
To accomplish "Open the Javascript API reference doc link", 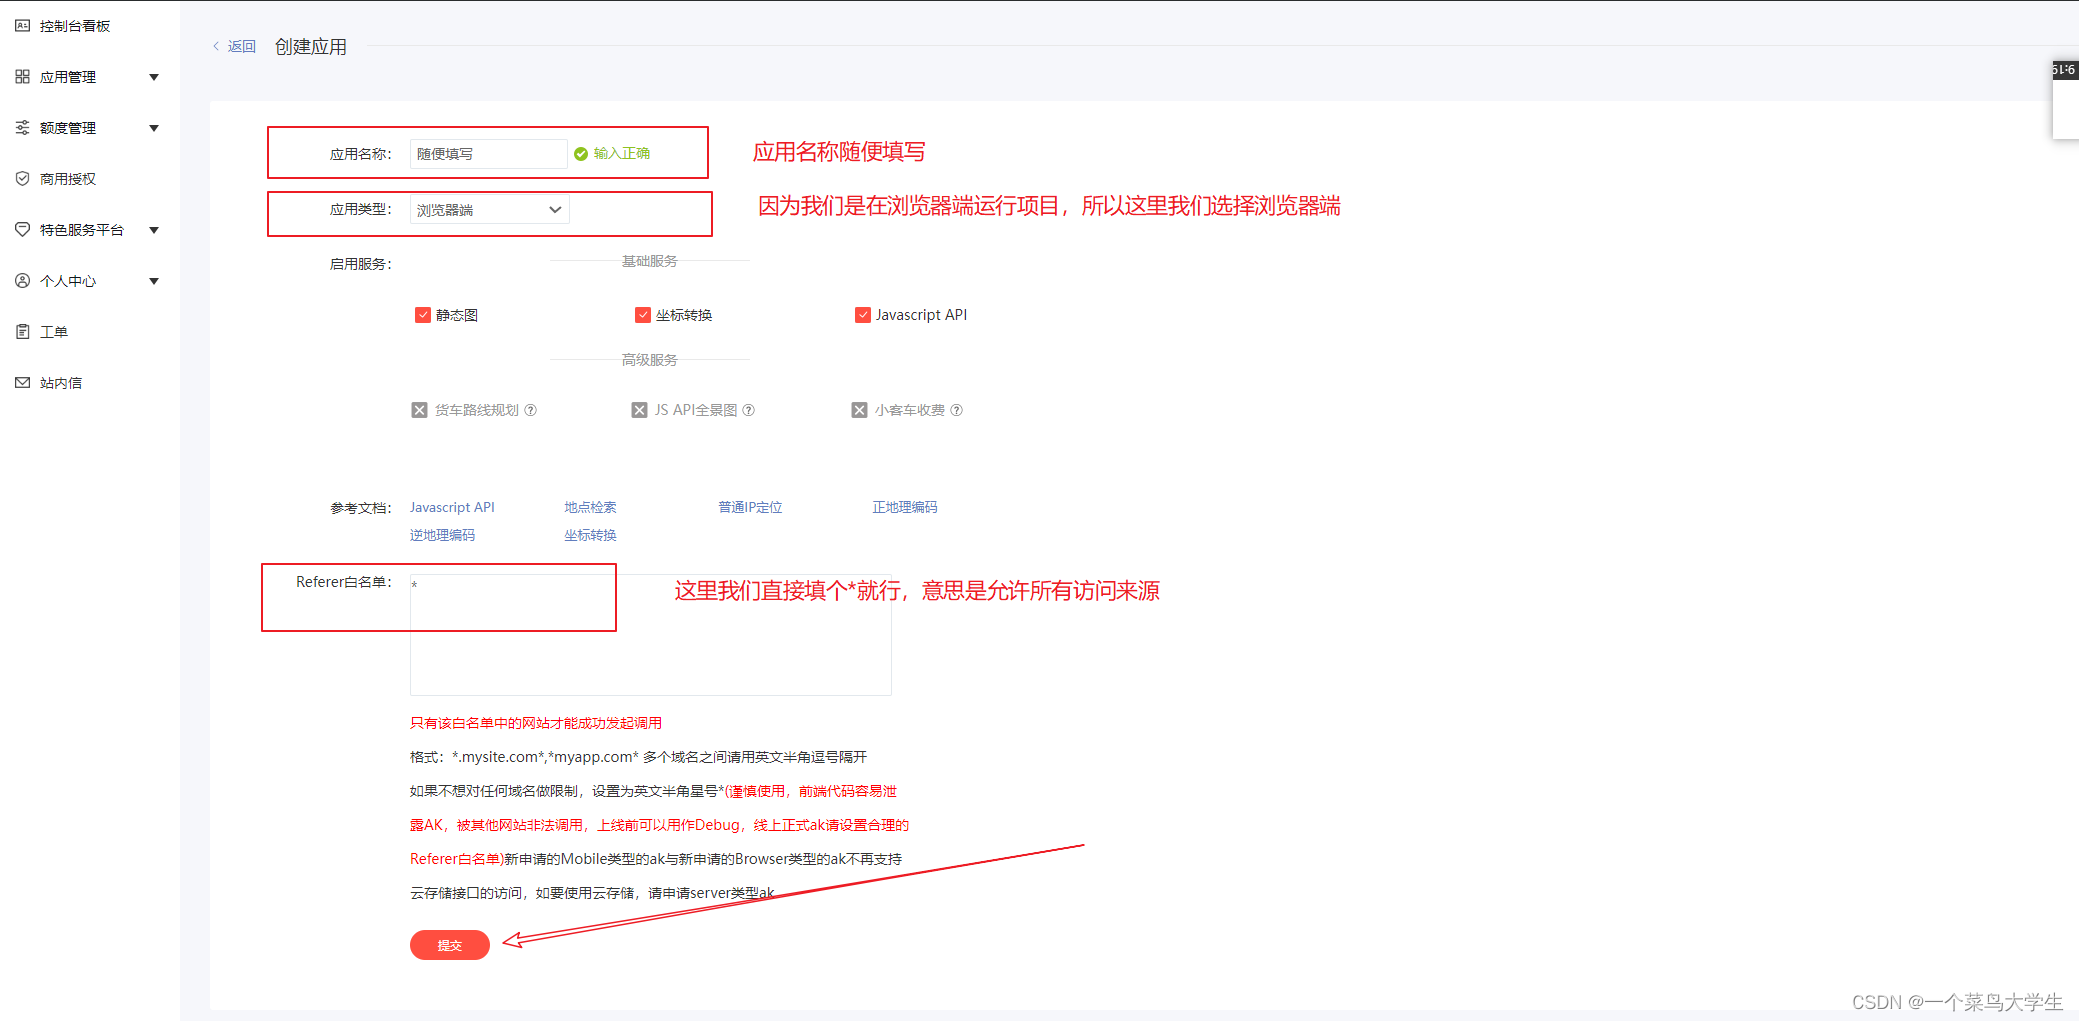I will click(x=452, y=507).
